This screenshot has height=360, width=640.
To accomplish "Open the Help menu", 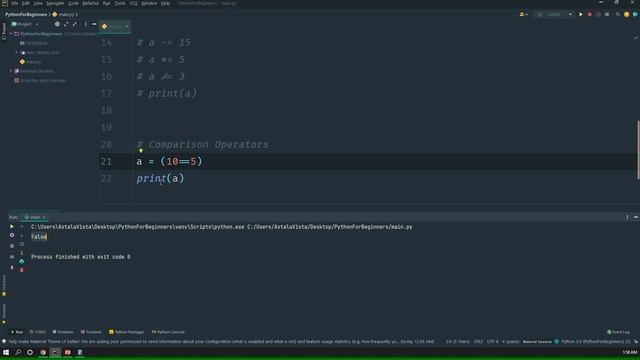I will coord(165,3).
